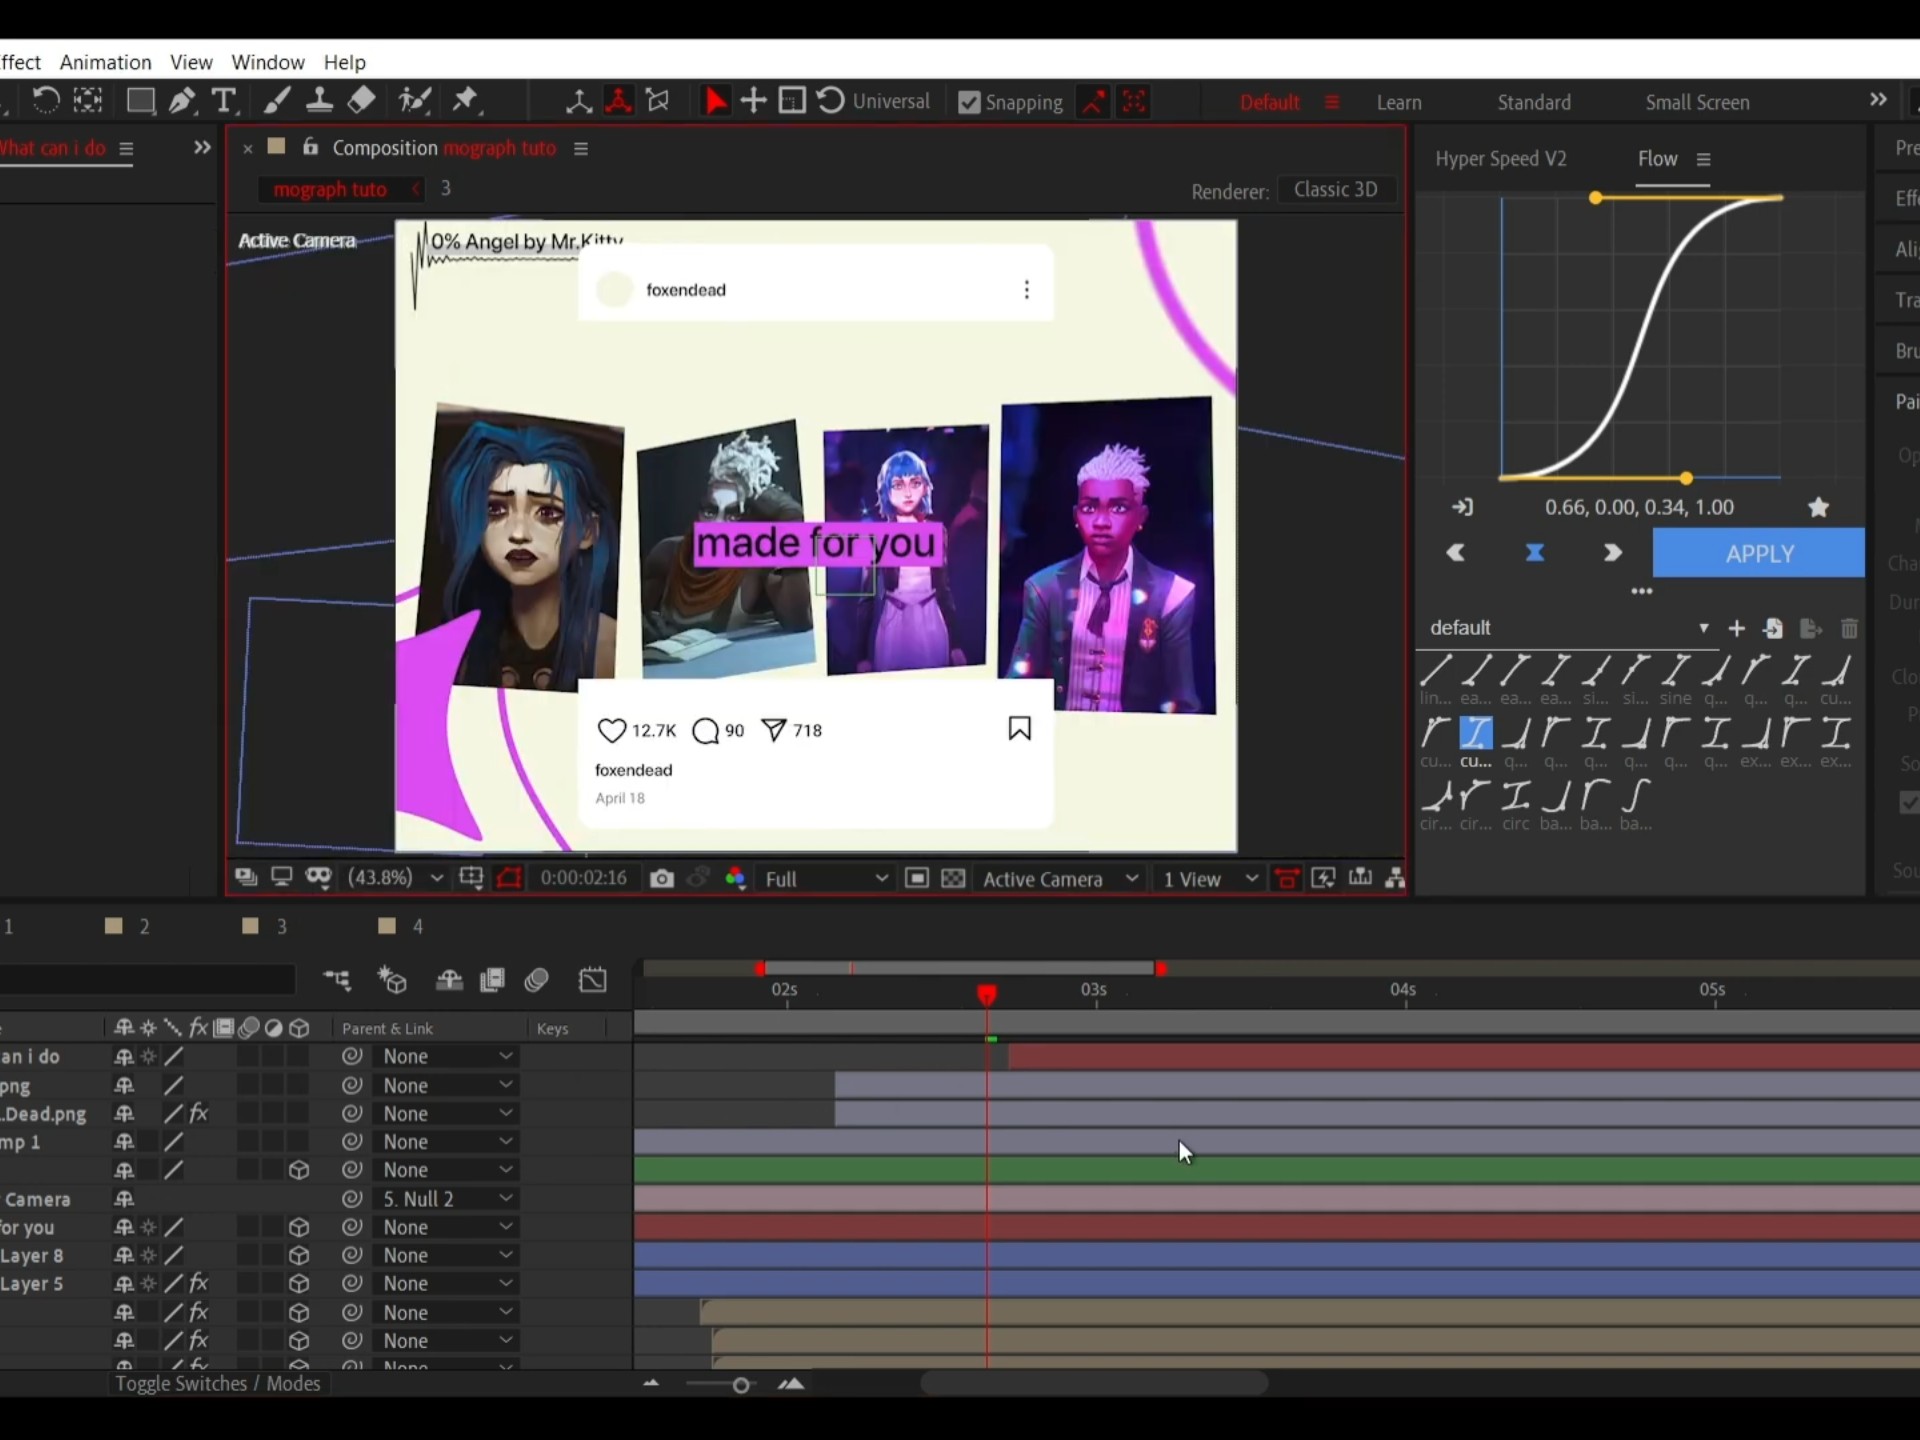The image size is (1920, 1440).
Task: Toggle effects fx switch on Layer 5
Action: [198, 1283]
